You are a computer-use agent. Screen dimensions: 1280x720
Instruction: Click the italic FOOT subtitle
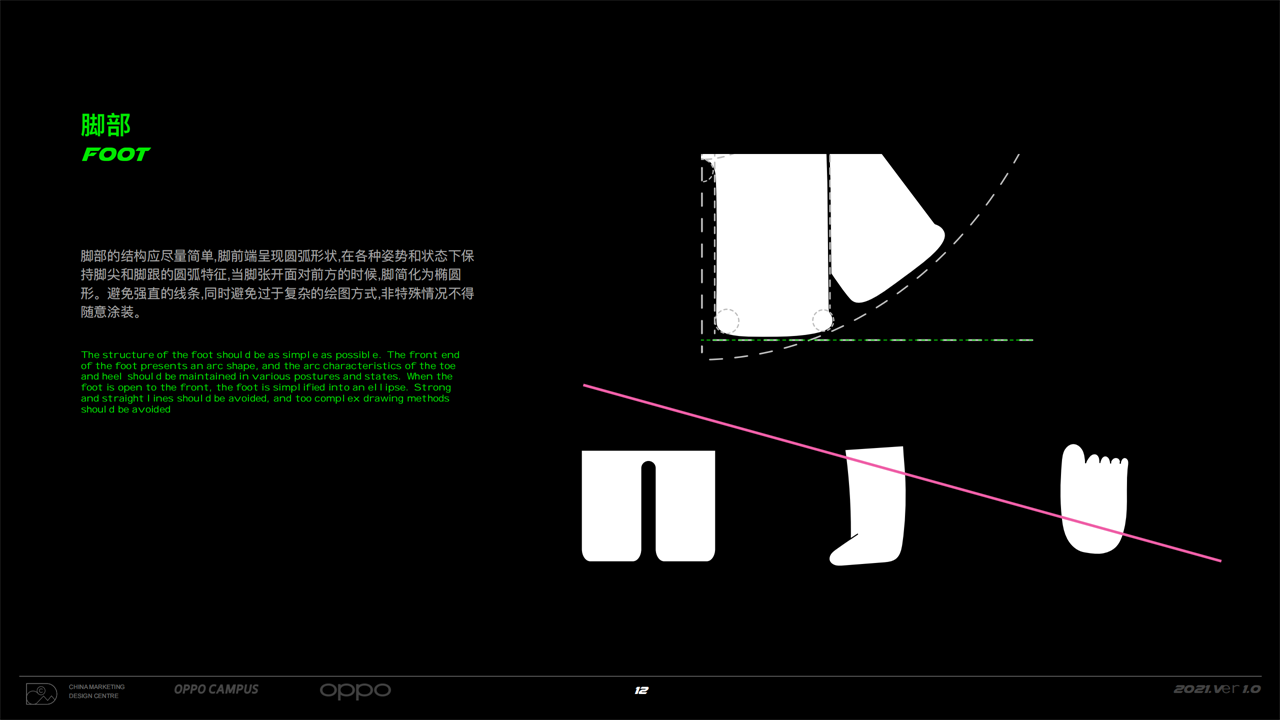point(116,154)
